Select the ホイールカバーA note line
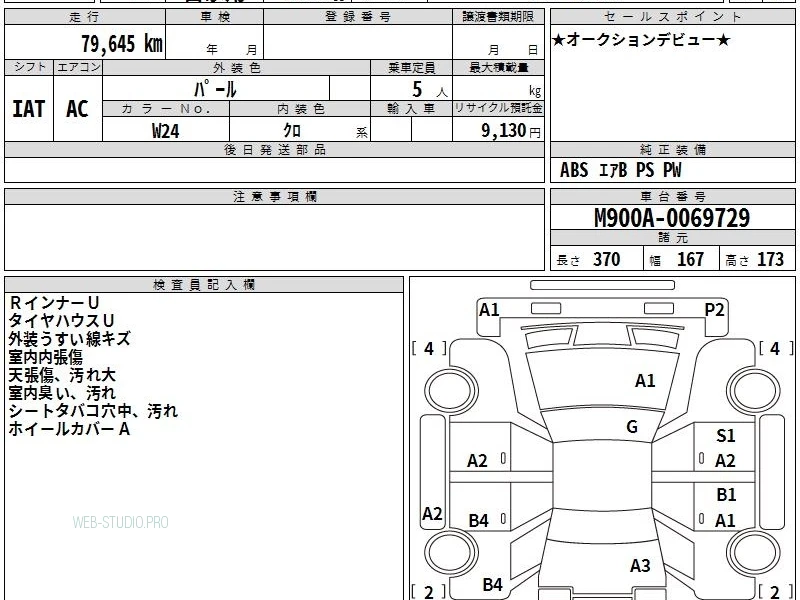The image size is (800, 600). coord(69,429)
